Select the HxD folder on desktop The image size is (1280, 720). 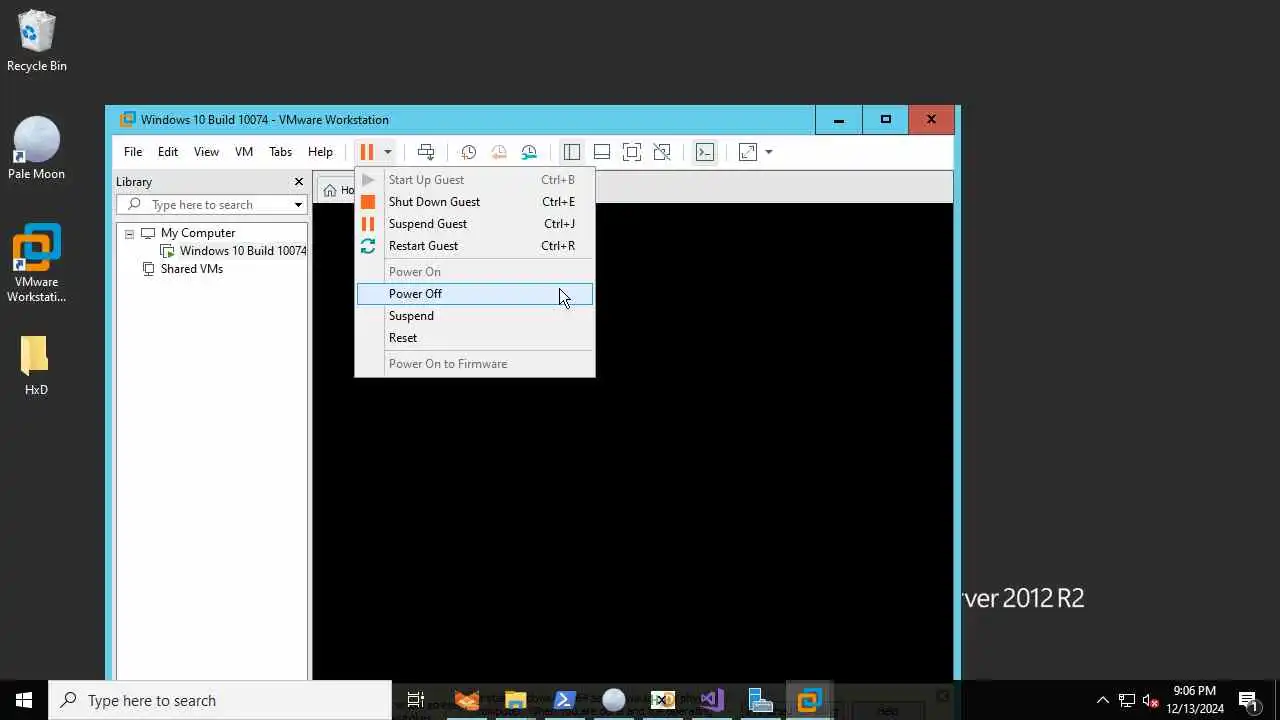36,365
